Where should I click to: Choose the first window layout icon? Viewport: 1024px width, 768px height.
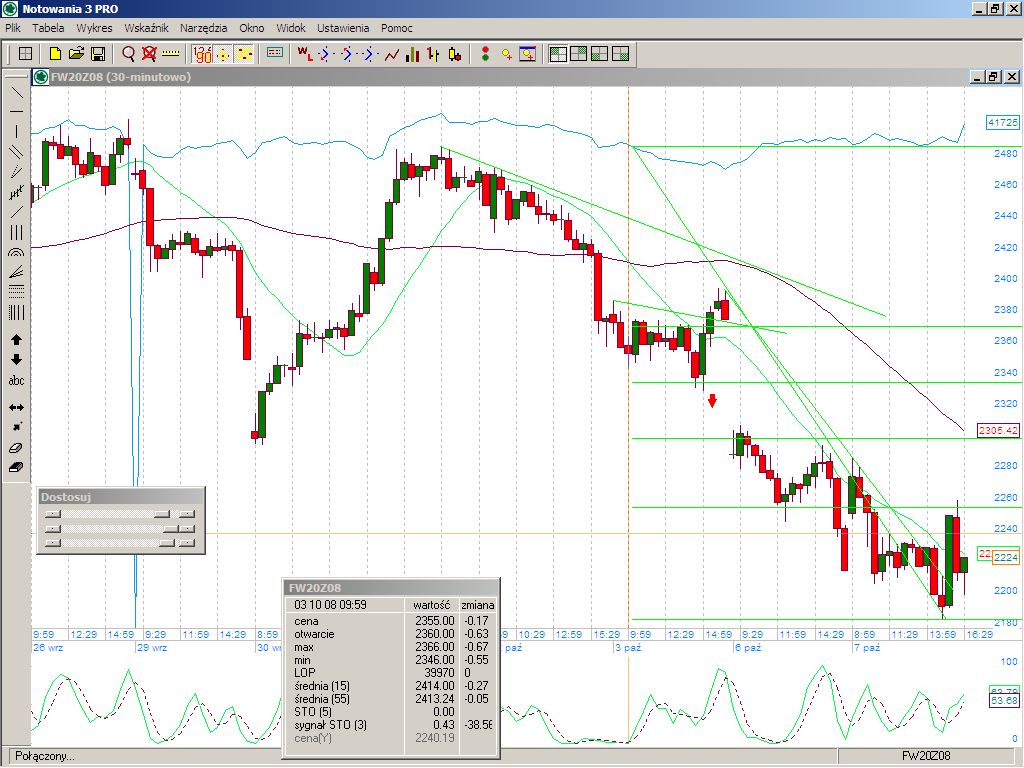(558, 54)
